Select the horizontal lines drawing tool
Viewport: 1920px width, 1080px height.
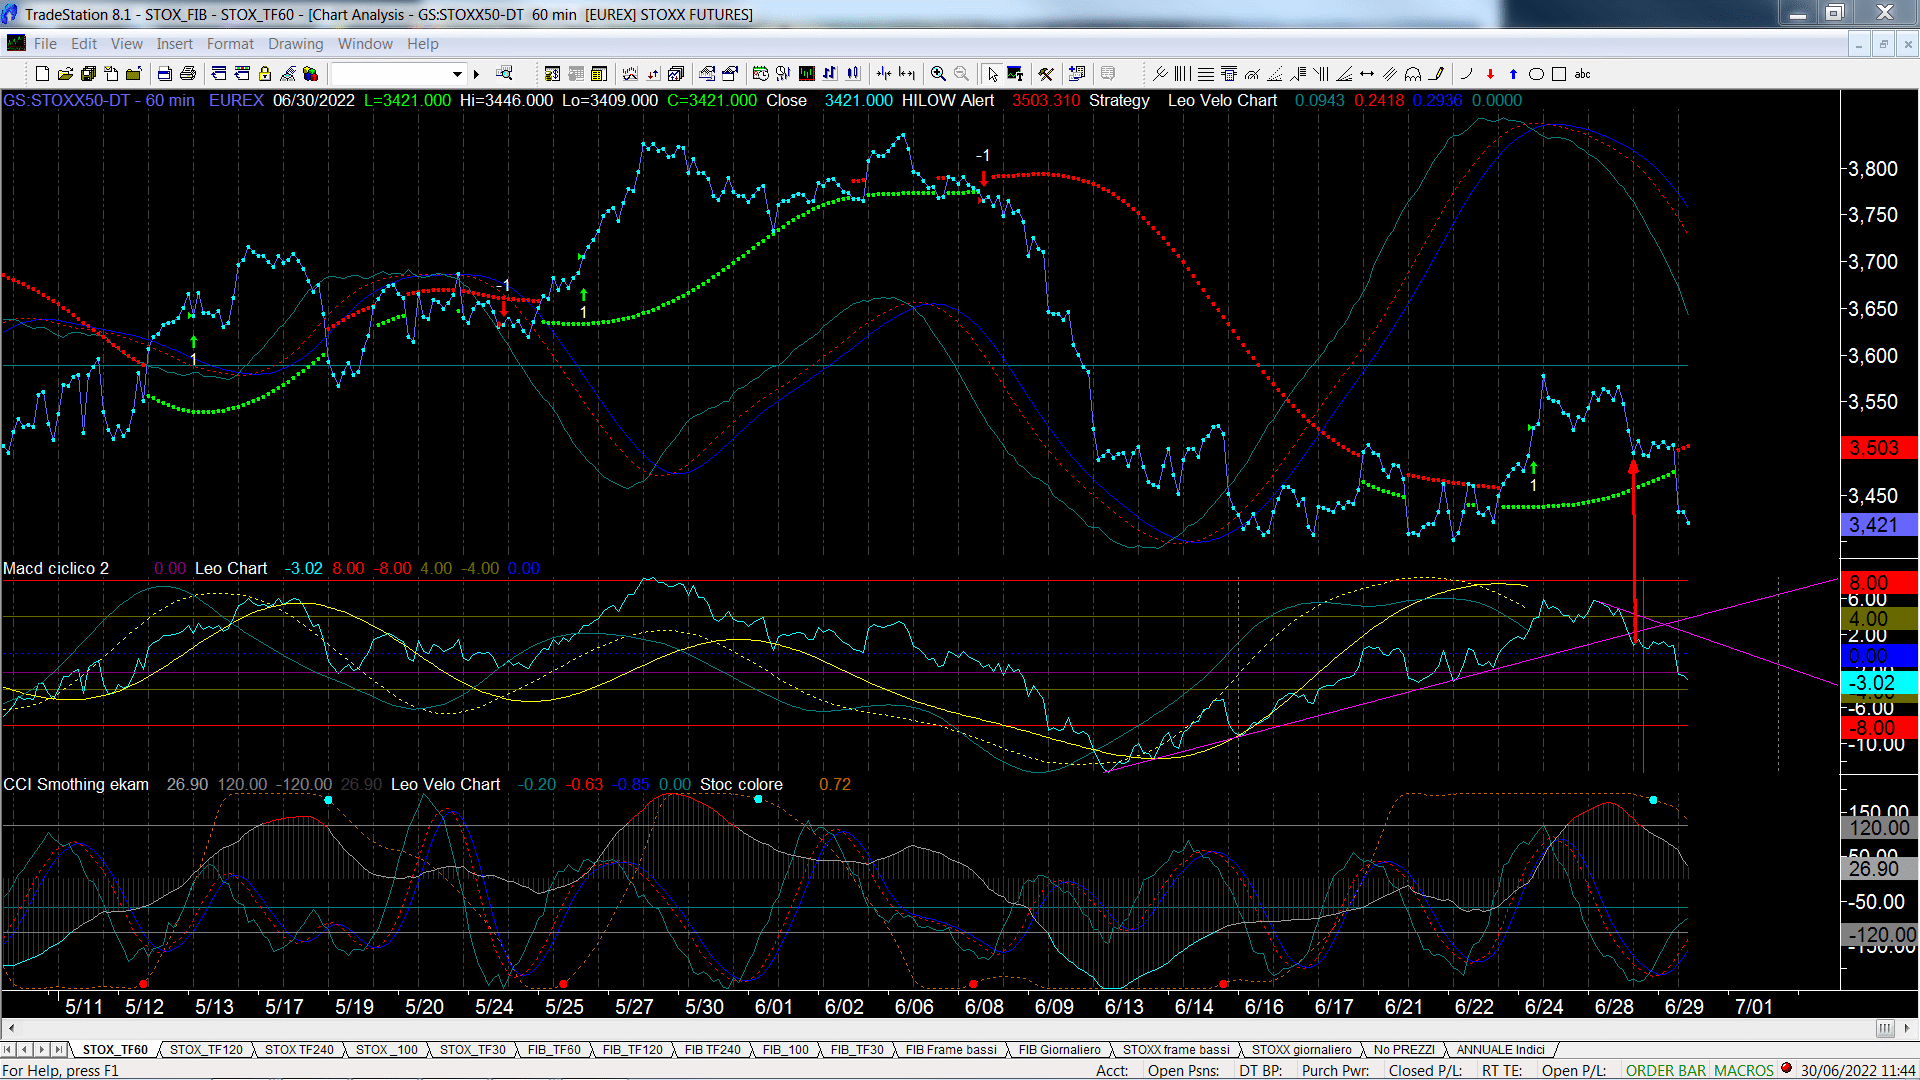pos(1206,74)
